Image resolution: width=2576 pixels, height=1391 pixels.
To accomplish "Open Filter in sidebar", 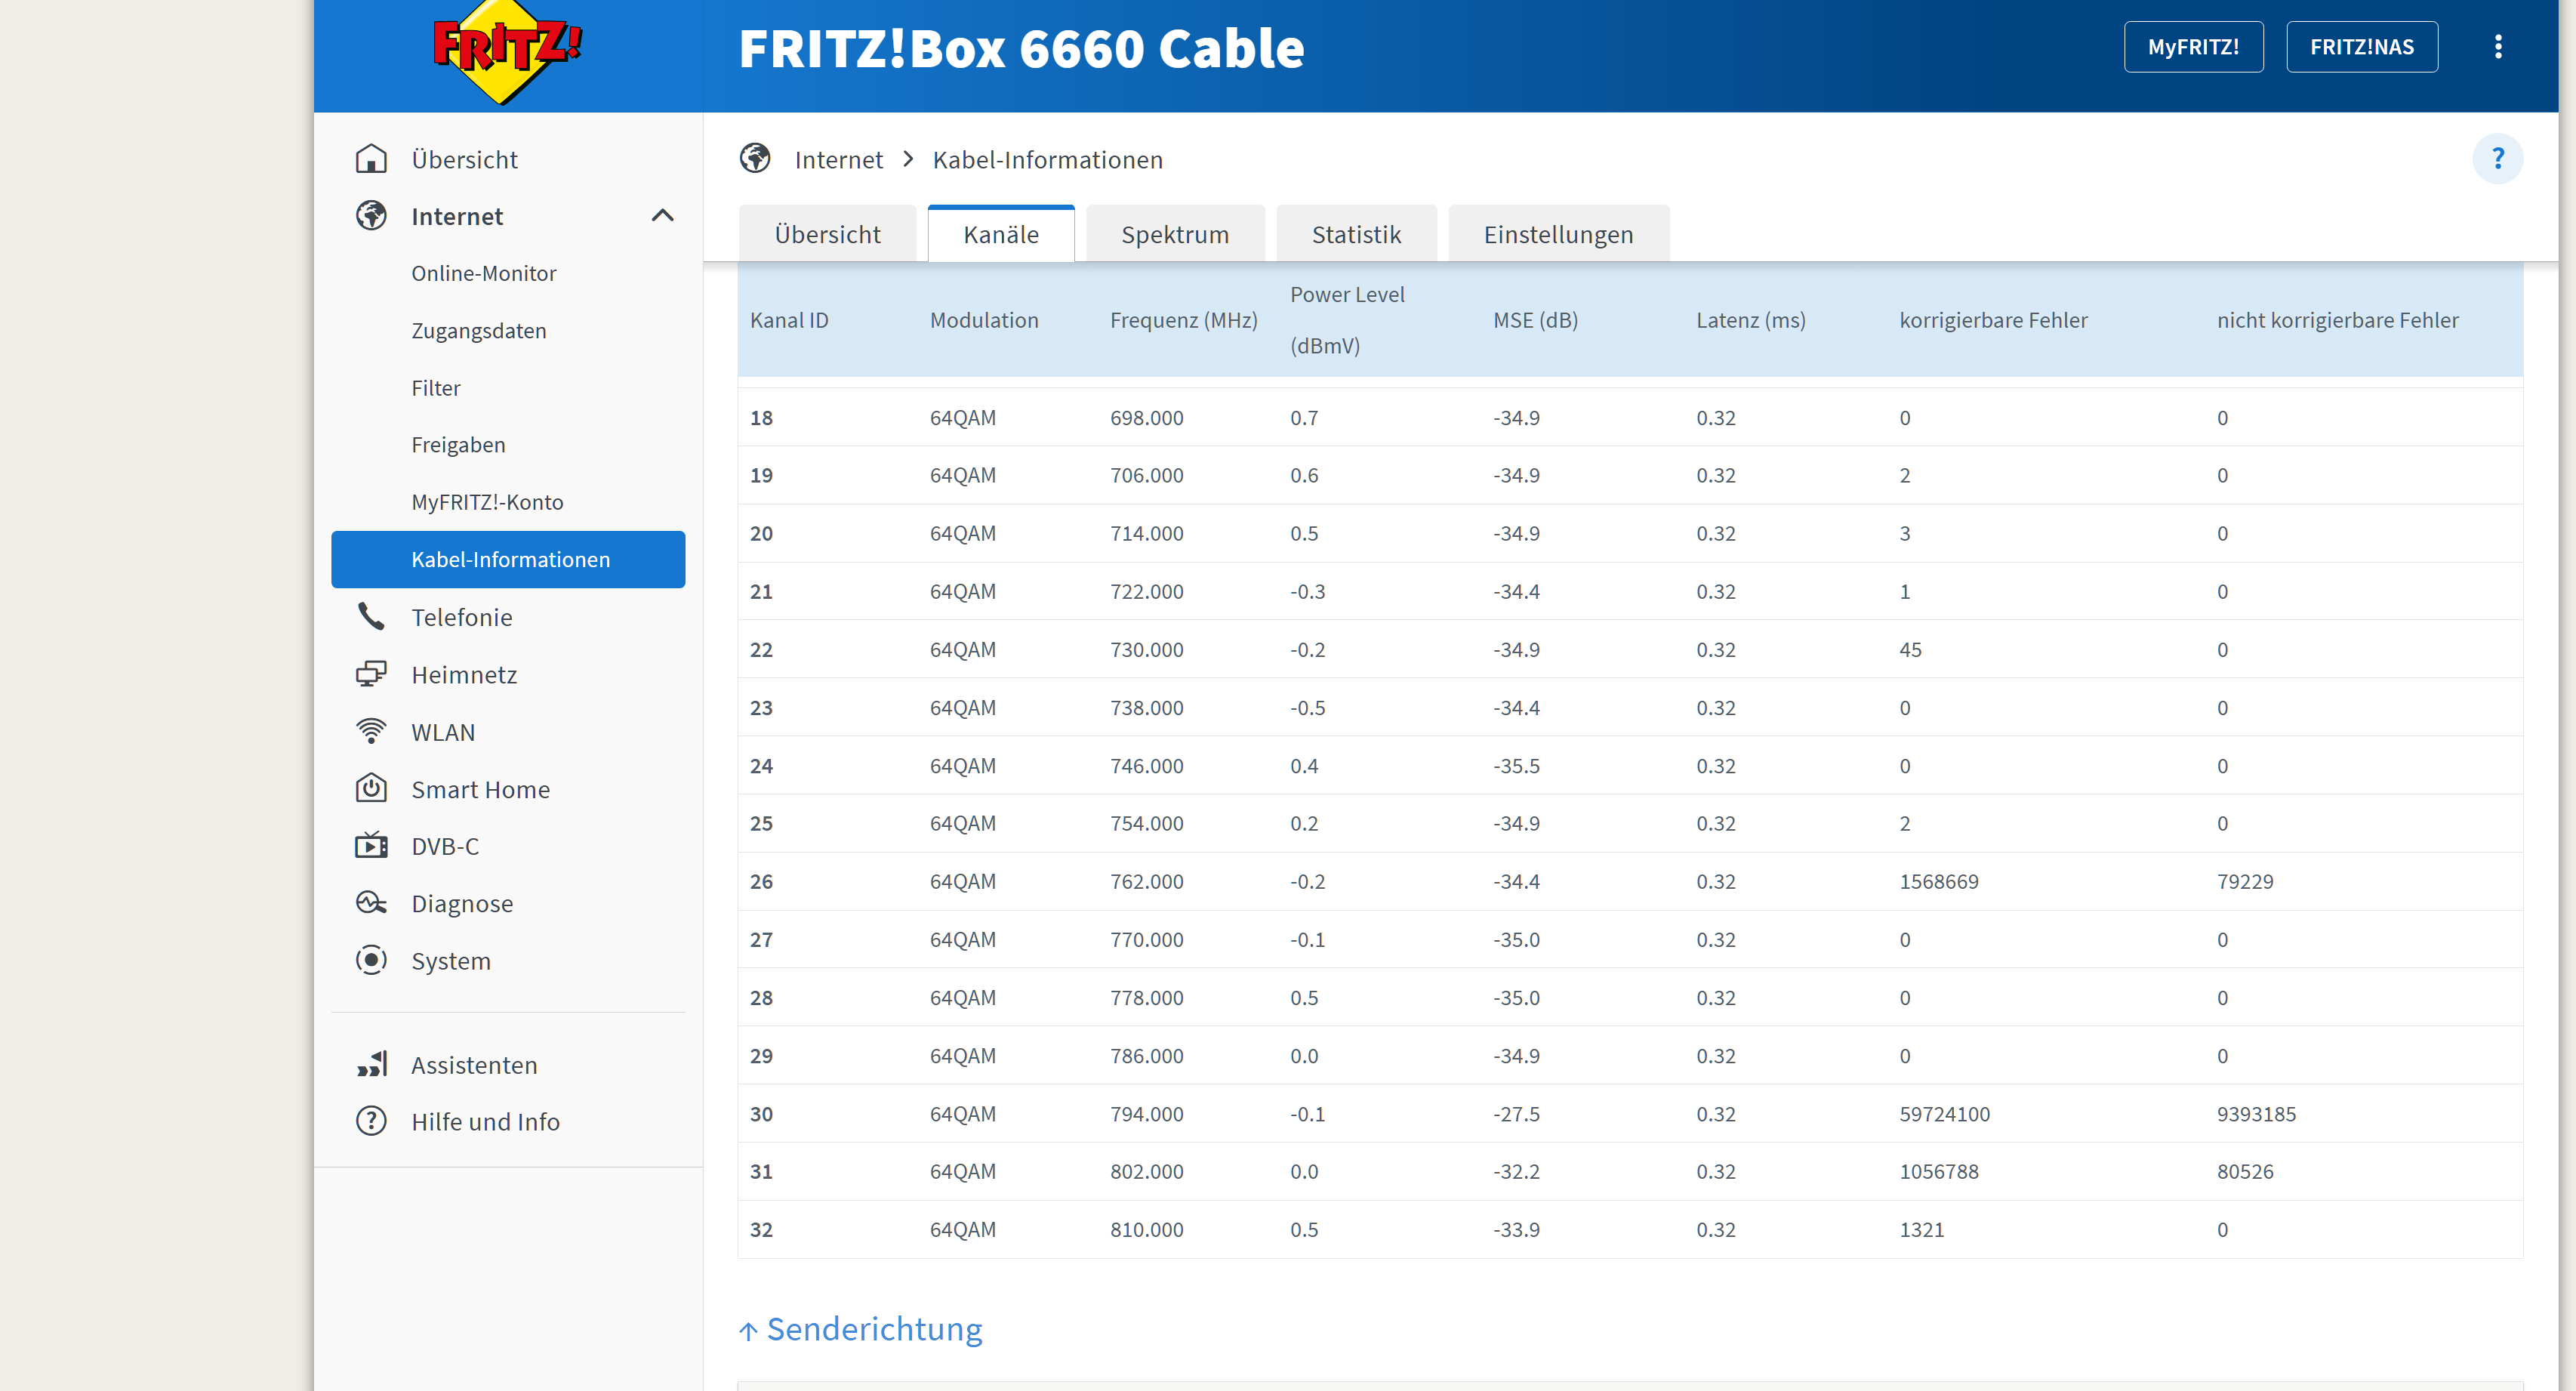I will click(436, 388).
